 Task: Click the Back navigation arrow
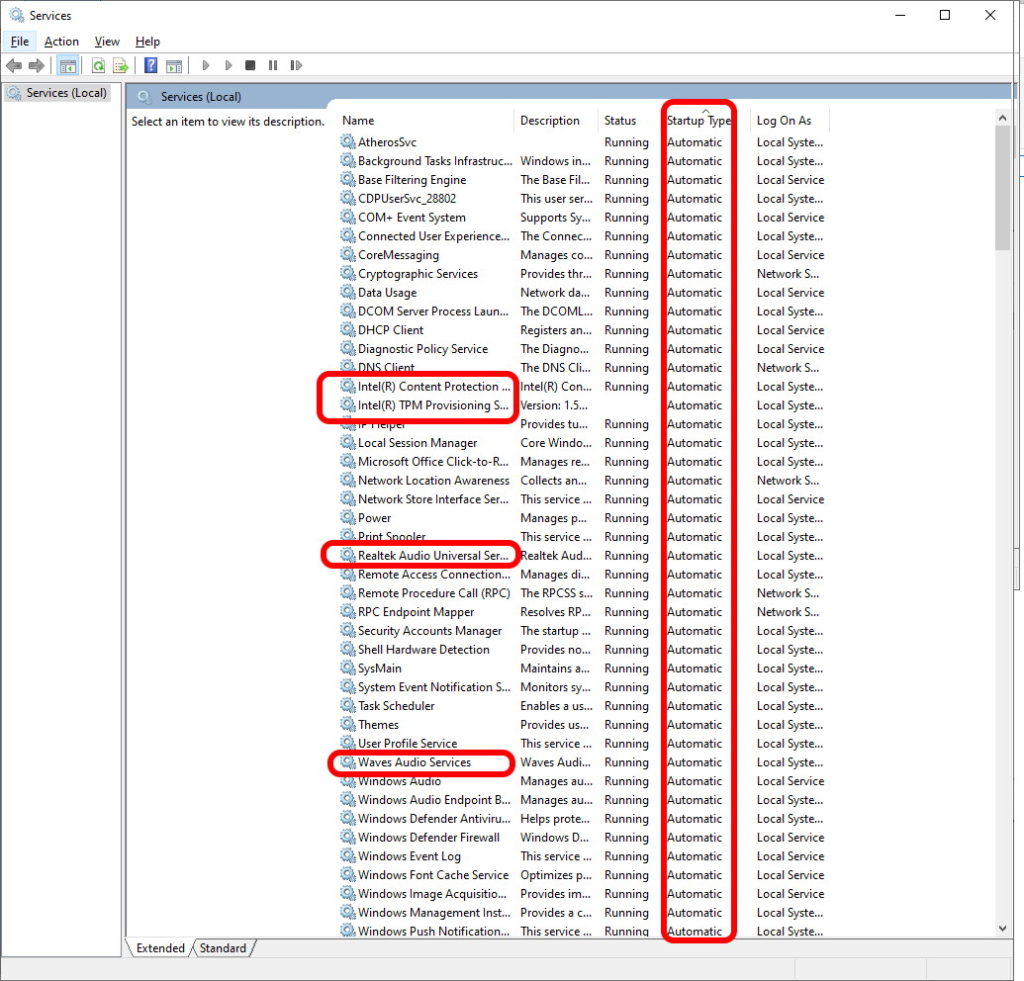click(x=13, y=65)
